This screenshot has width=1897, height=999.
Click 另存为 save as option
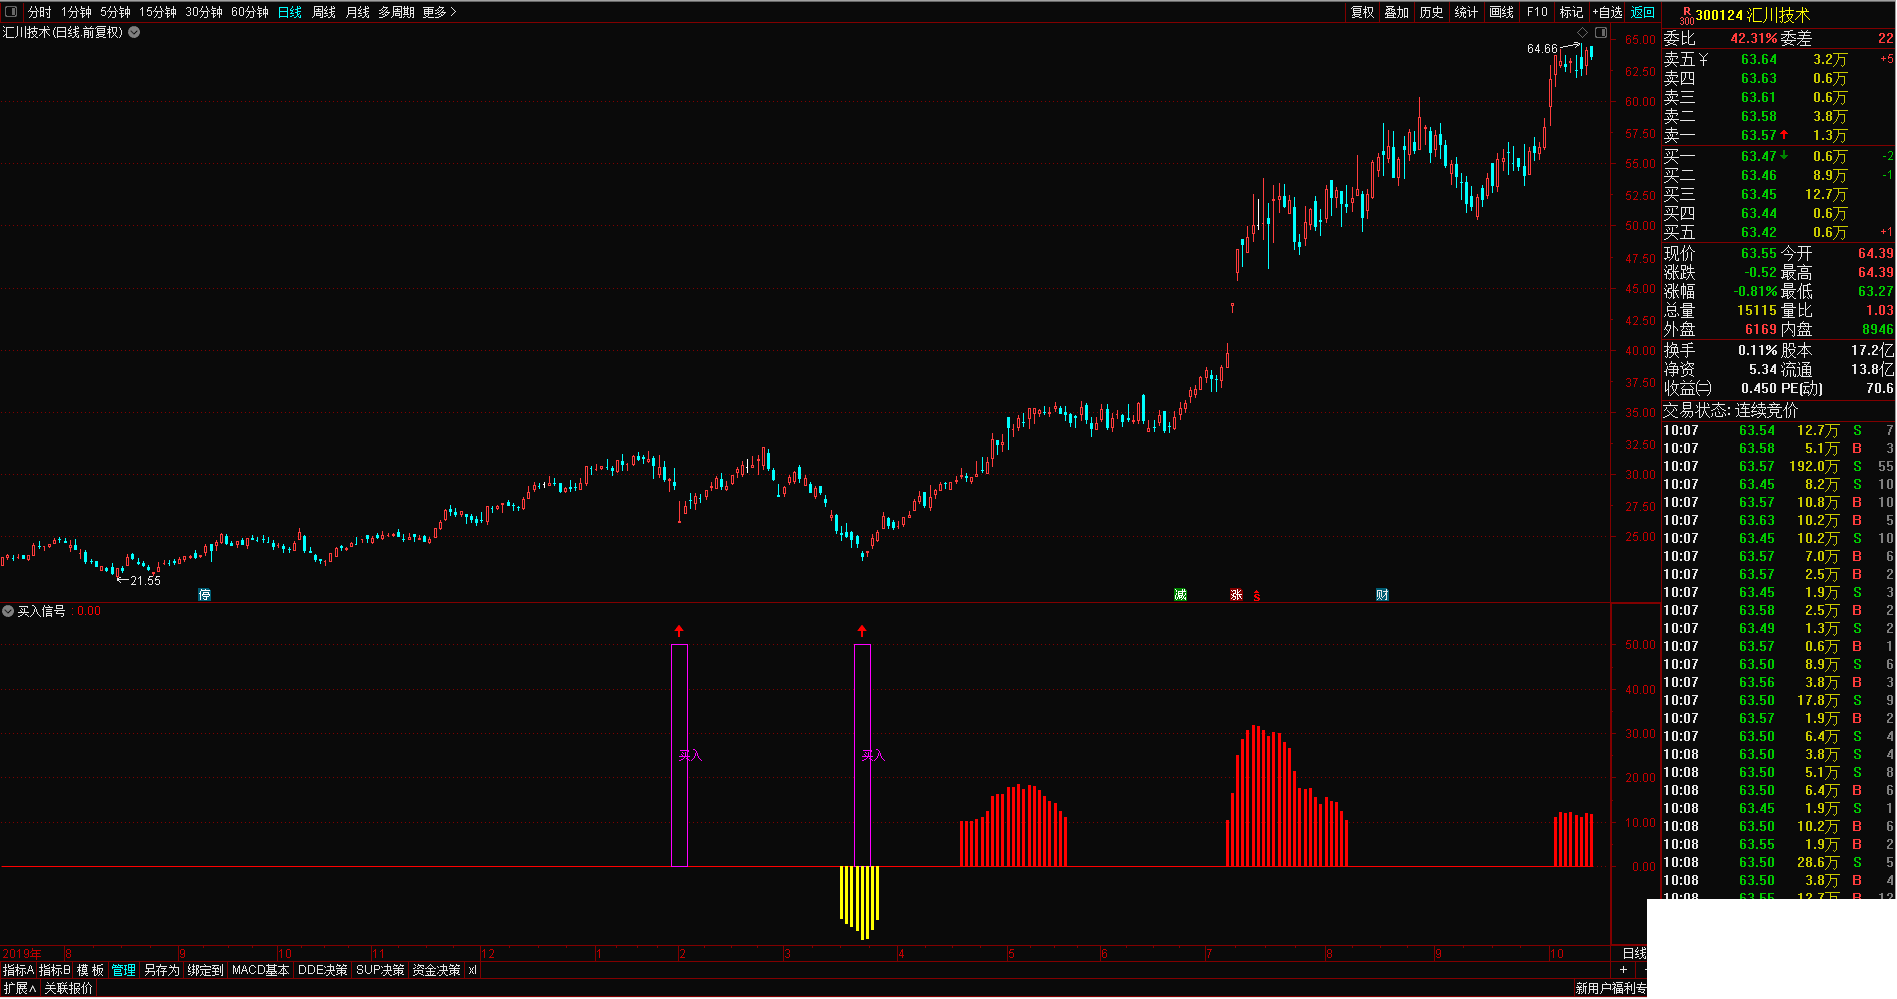[x=161, y=970]
